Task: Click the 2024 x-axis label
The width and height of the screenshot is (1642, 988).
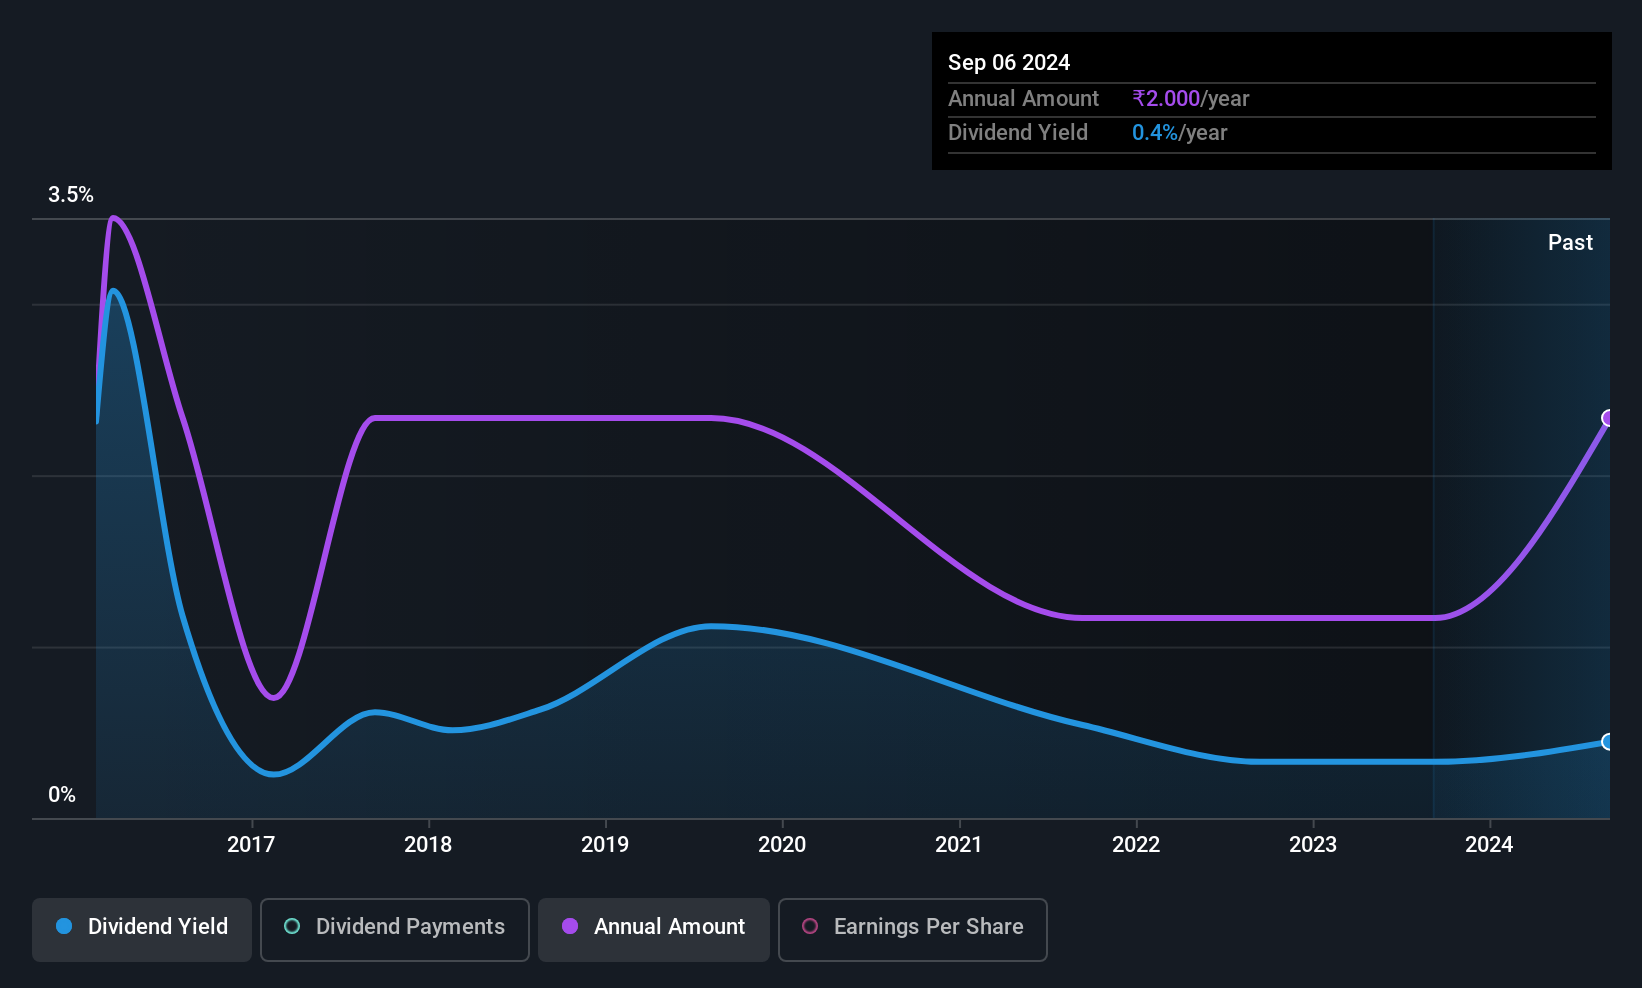Action: coord(1489,845)
